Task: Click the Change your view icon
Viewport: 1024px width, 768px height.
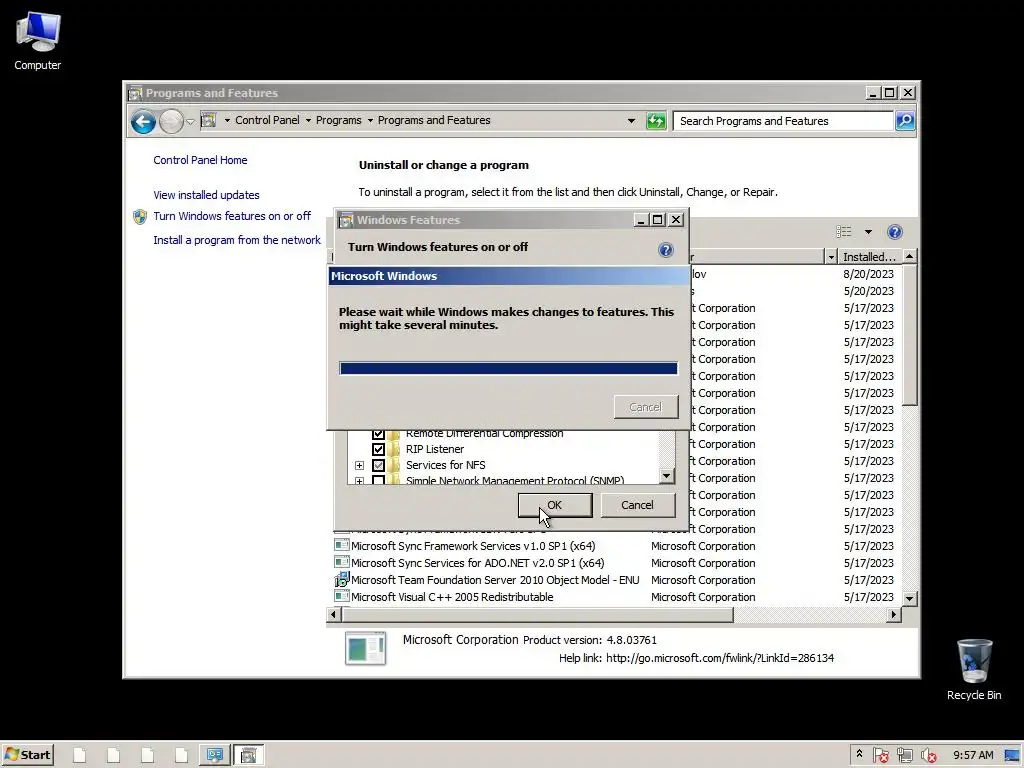Action: coord(844,232)
